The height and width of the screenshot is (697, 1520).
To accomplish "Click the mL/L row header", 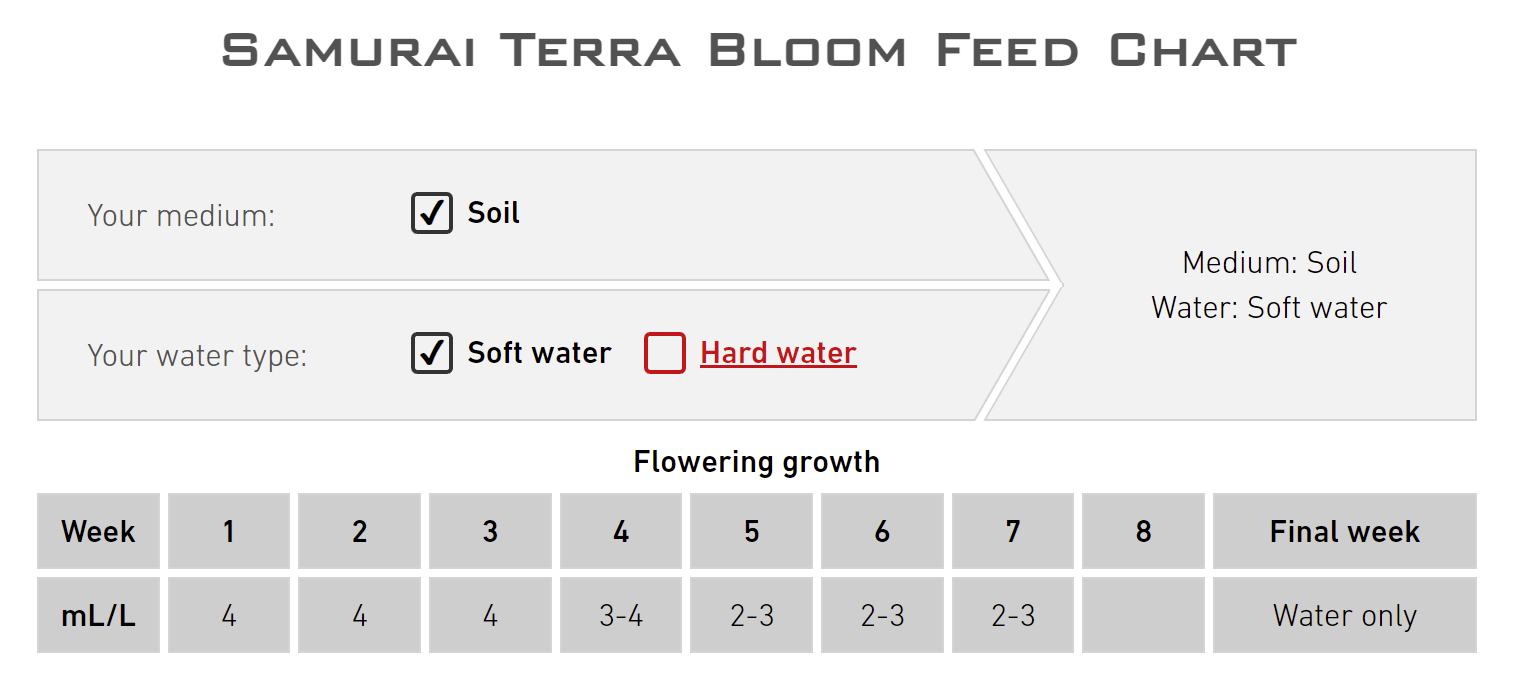I will 98,615.
